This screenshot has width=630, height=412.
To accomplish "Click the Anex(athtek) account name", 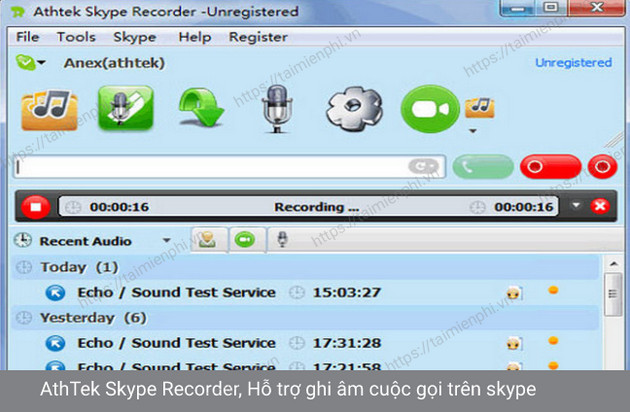I will pyautogui.click(x=115, y=63).
